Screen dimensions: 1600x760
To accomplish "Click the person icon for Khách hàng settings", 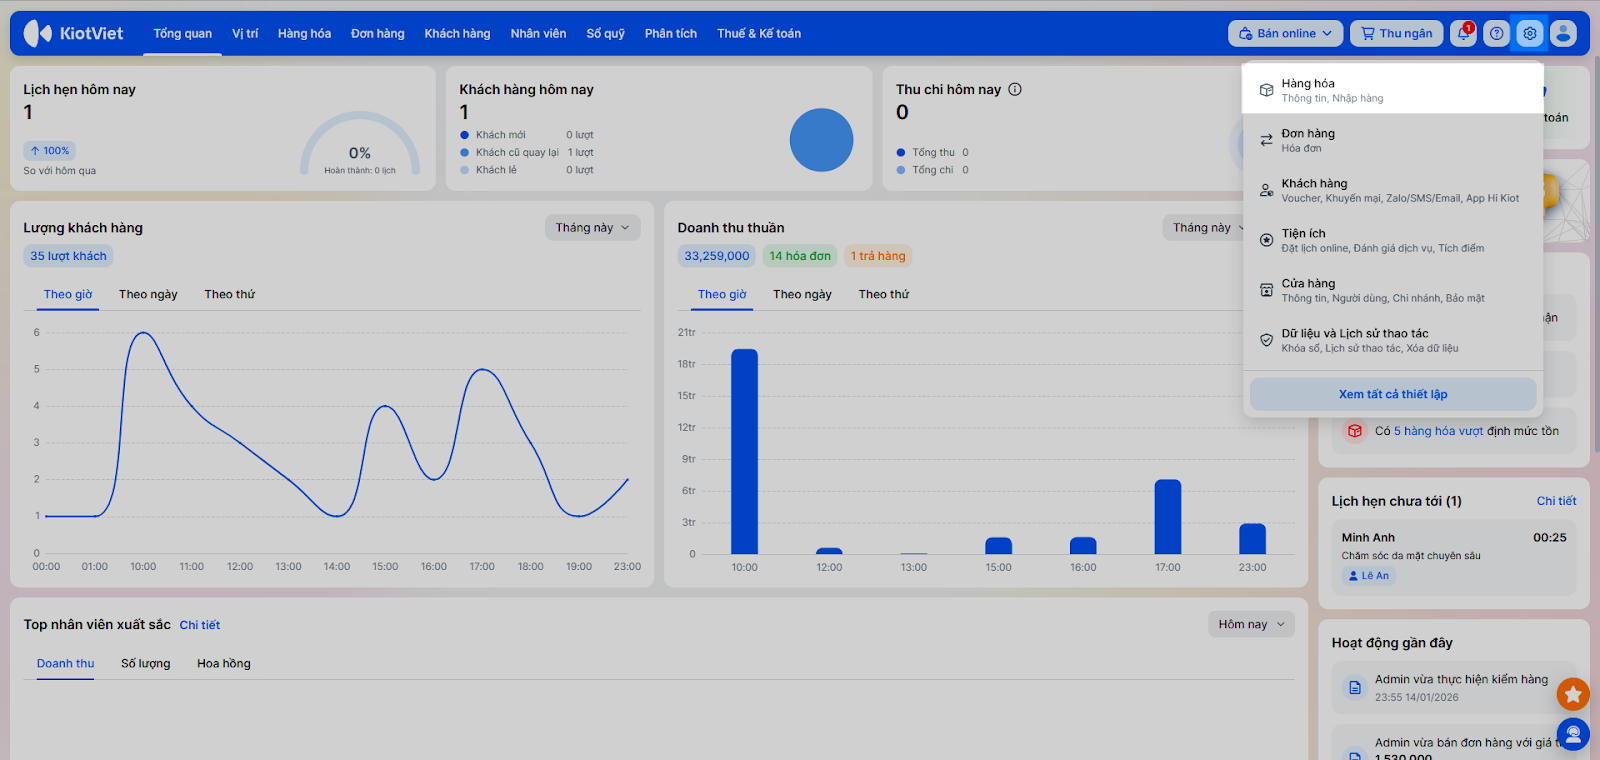I will (x=1266, y=190).
